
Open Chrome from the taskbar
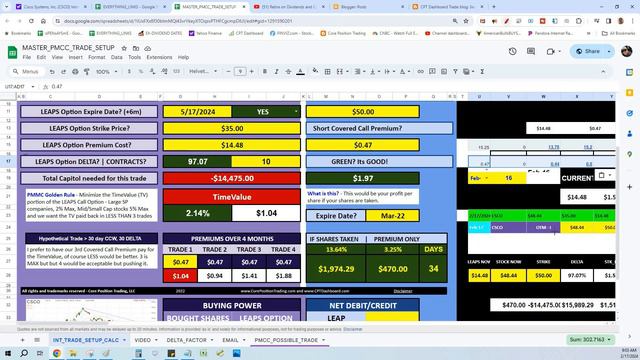tap(57, 353)
